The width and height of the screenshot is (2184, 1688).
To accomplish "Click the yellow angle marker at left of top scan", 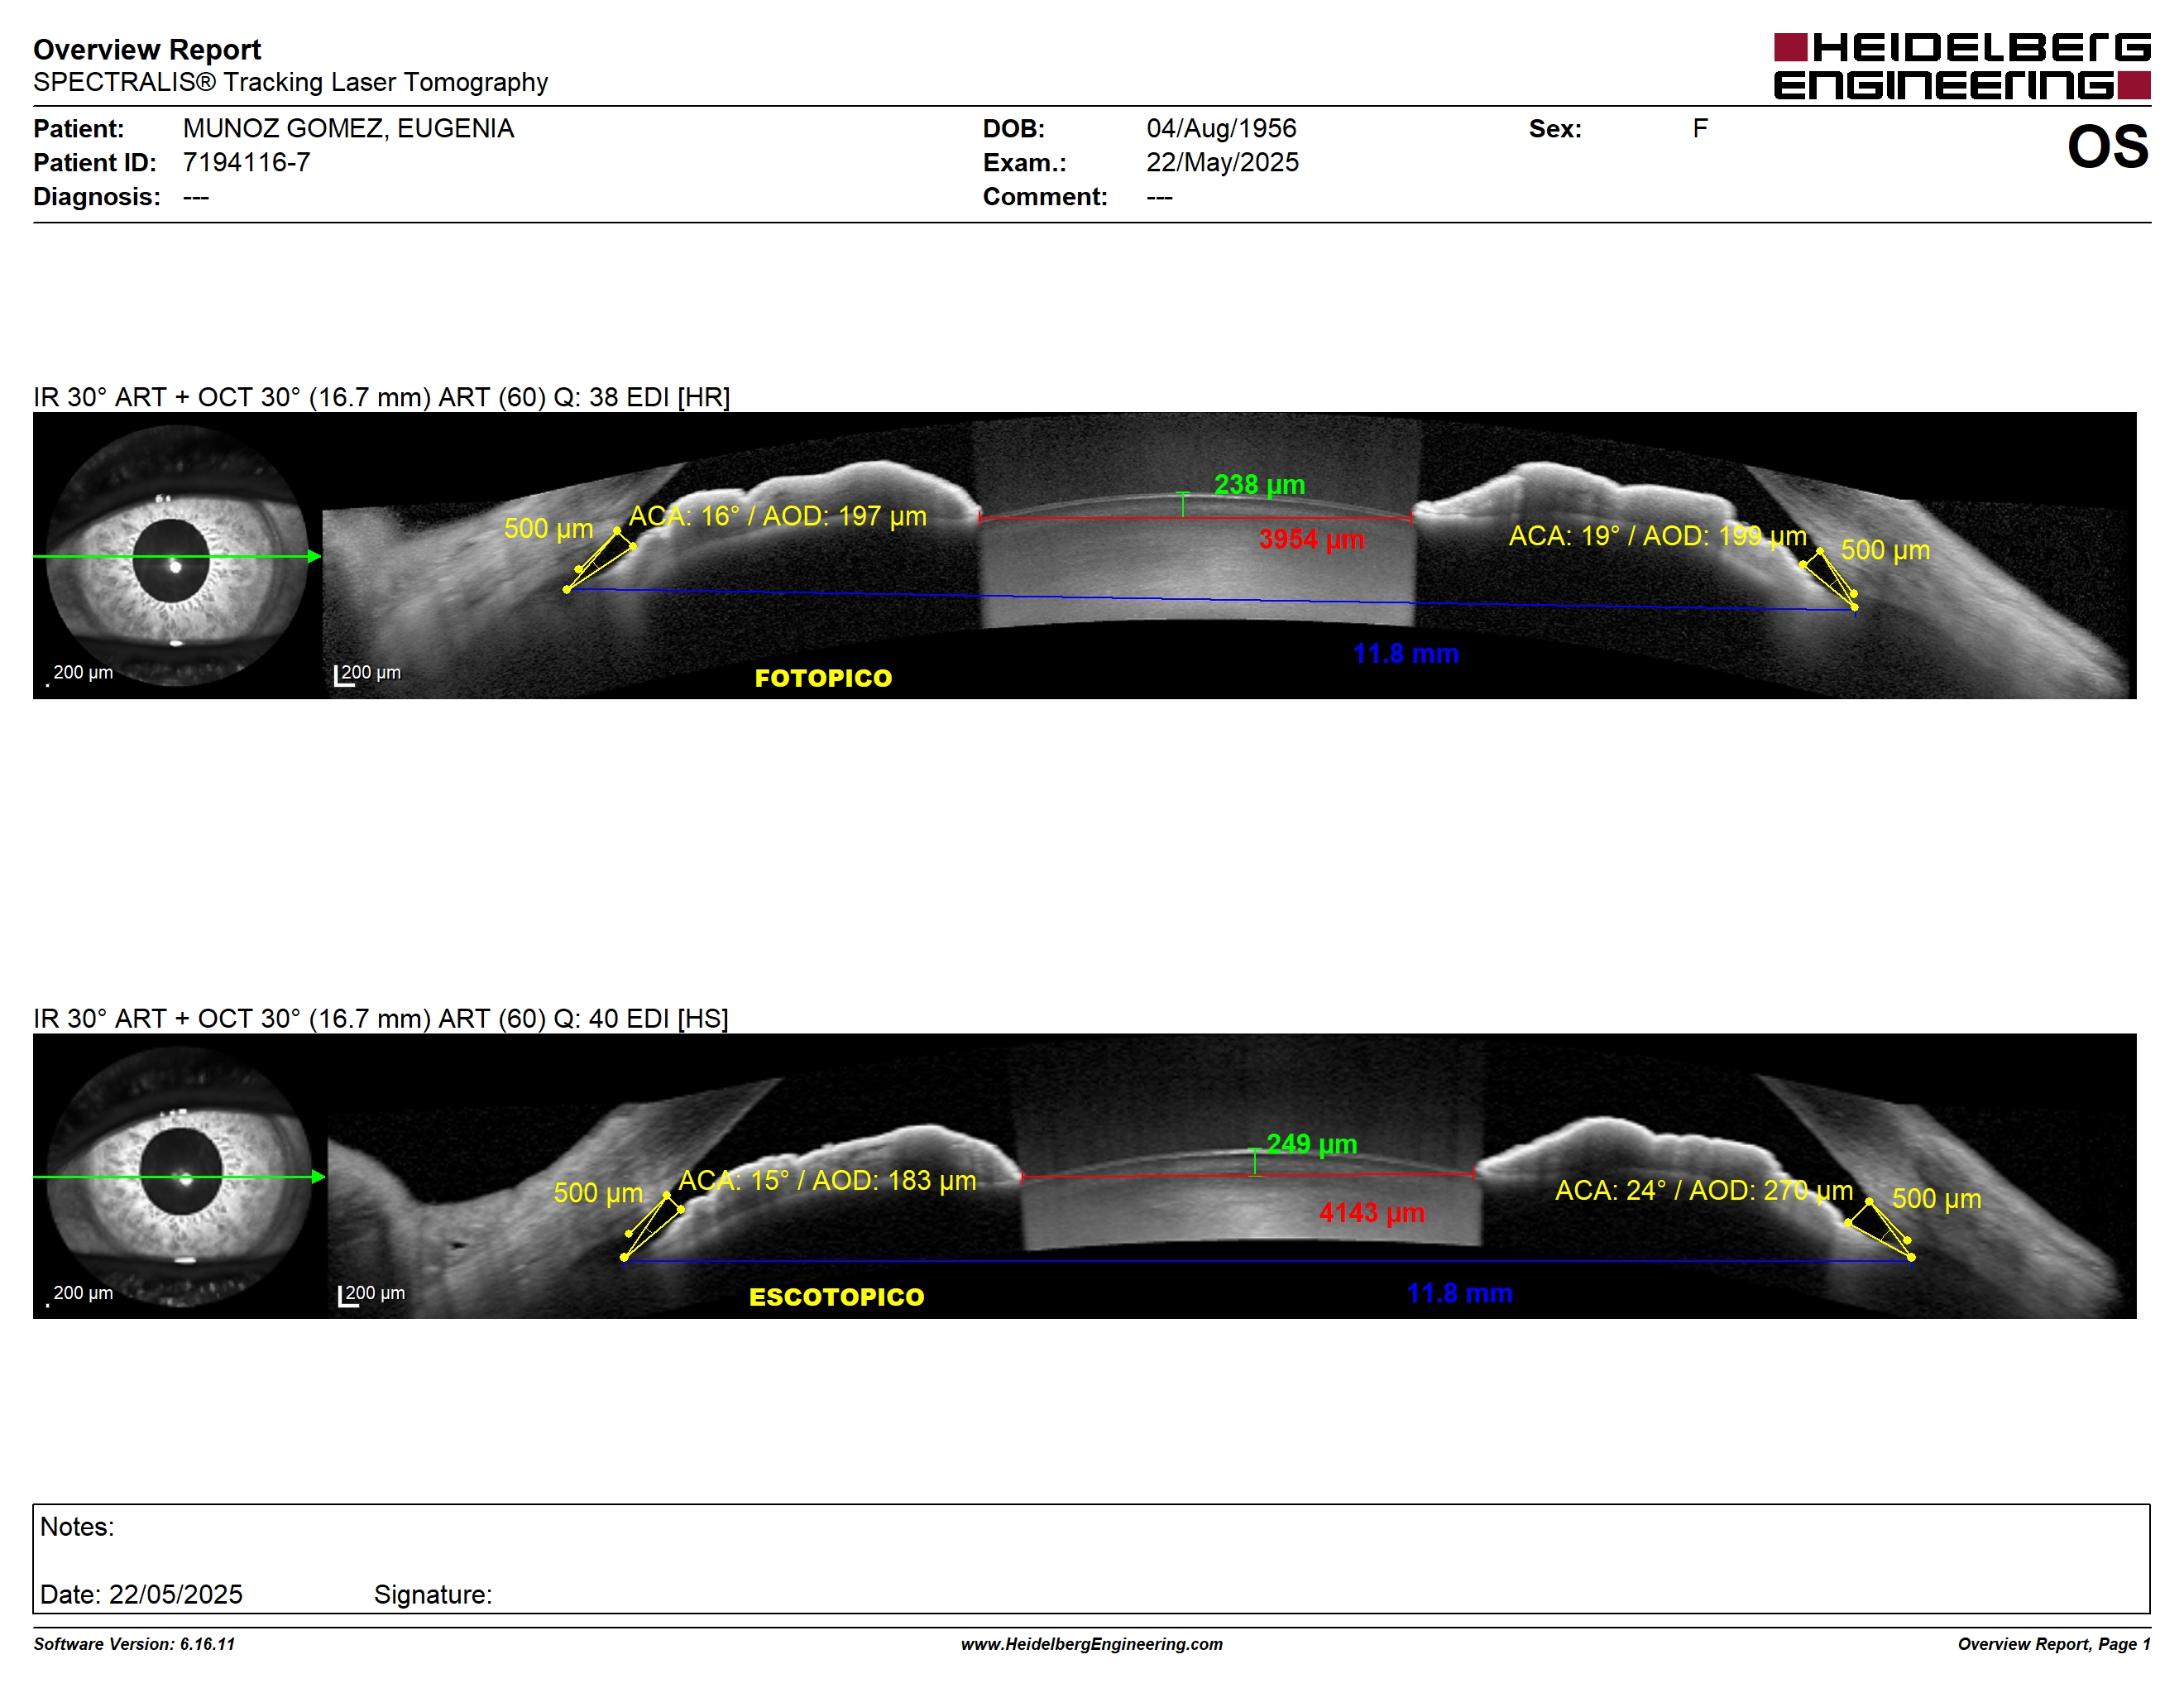I will 600,560.
